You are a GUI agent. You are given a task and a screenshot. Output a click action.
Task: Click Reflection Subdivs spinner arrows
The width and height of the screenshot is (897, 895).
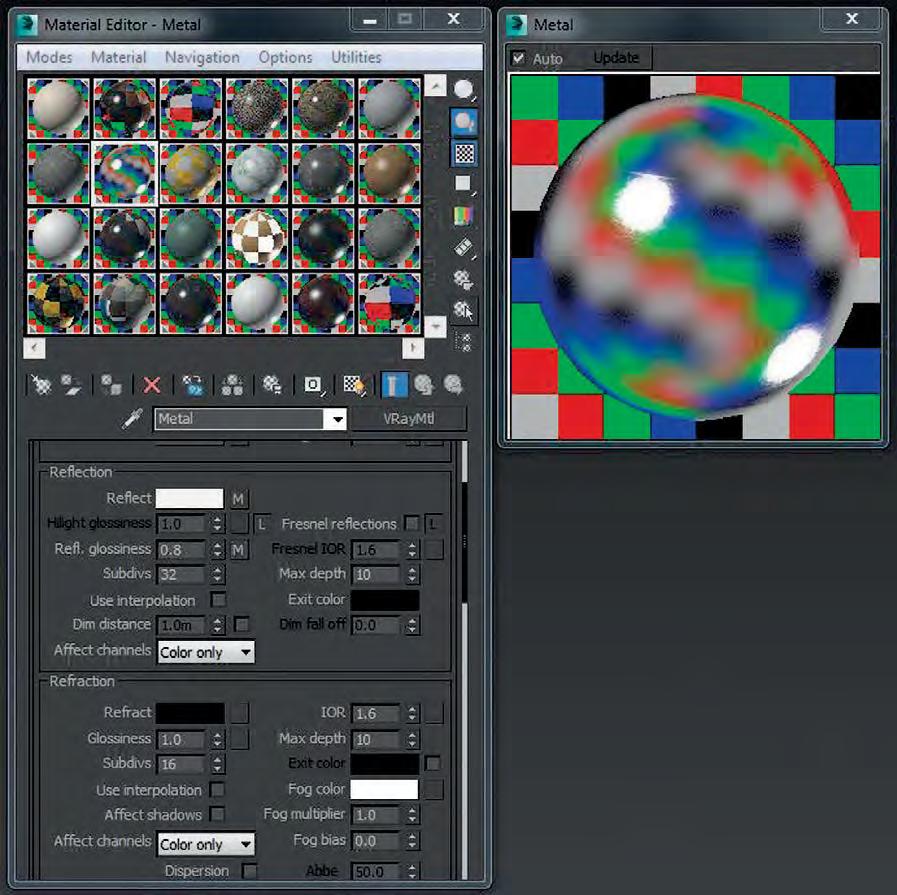point(217,574)
